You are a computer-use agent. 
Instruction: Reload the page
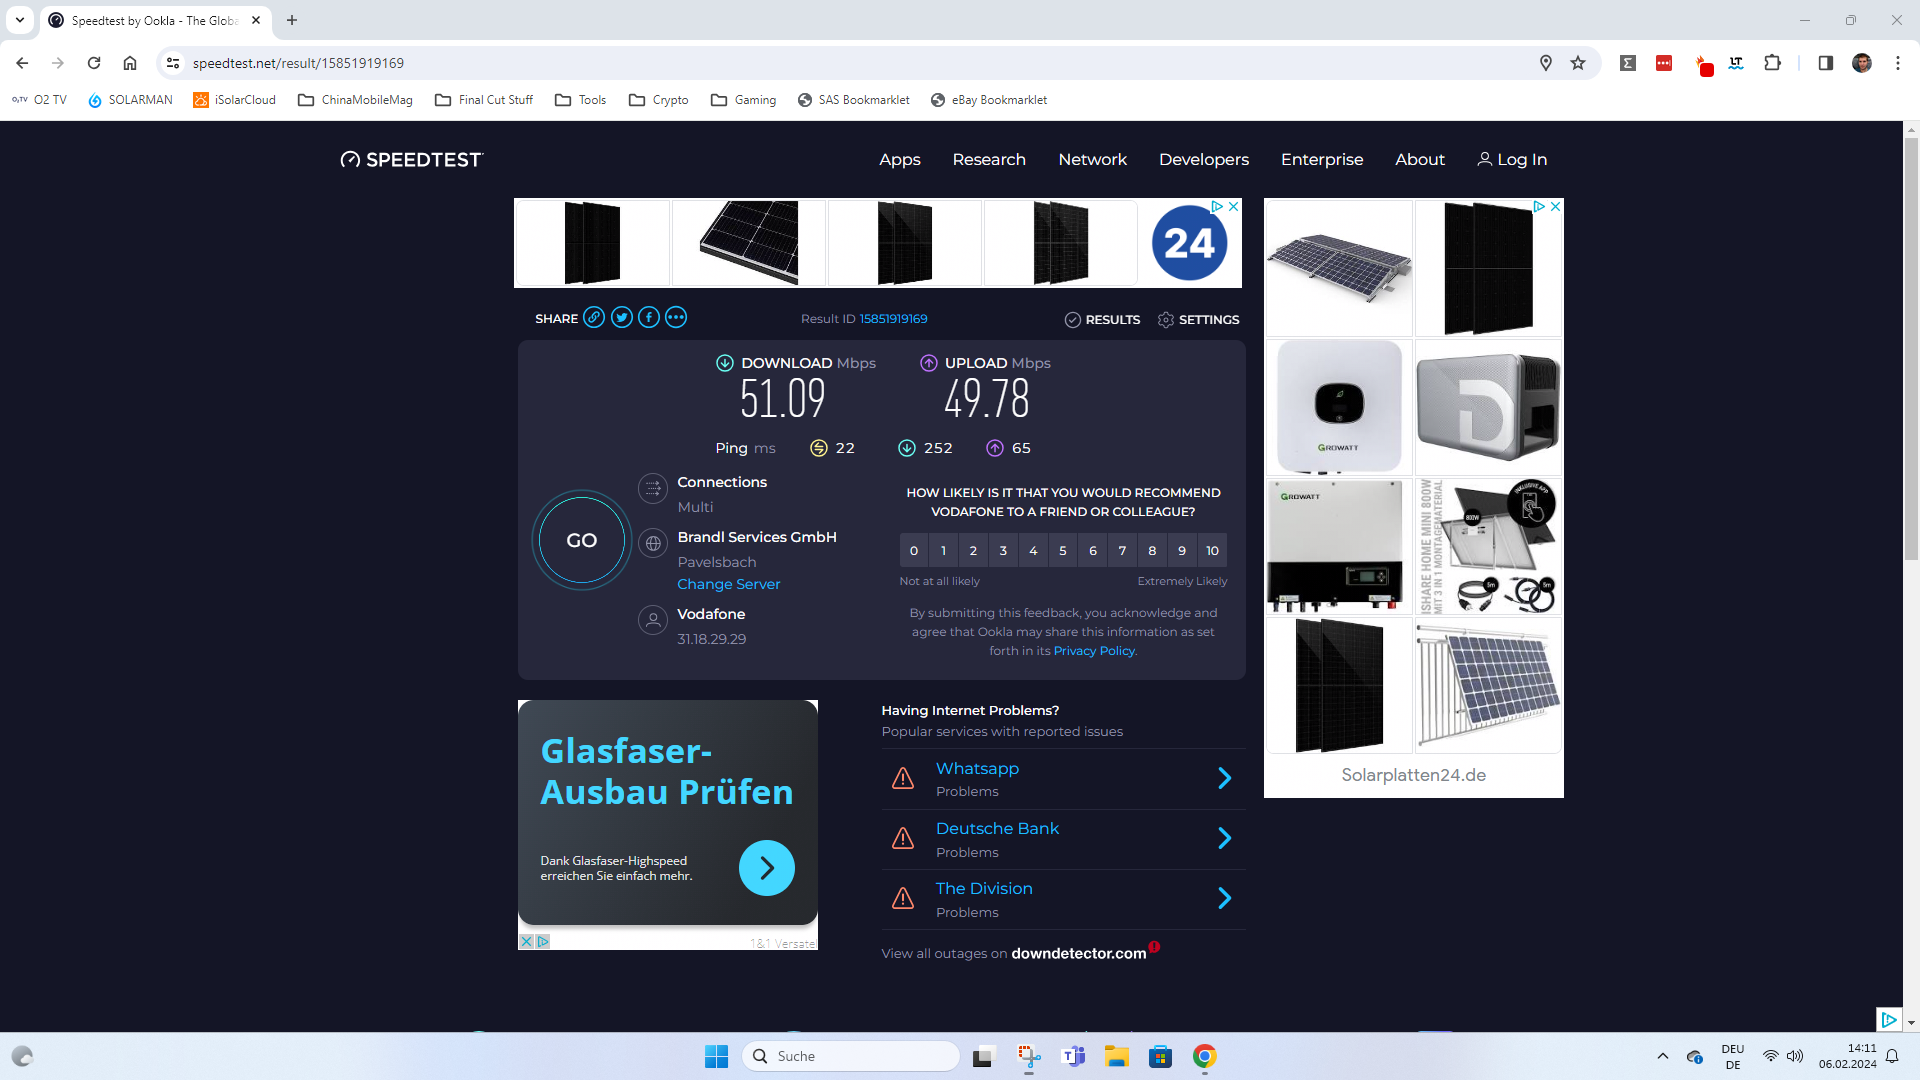pos(94,63)
